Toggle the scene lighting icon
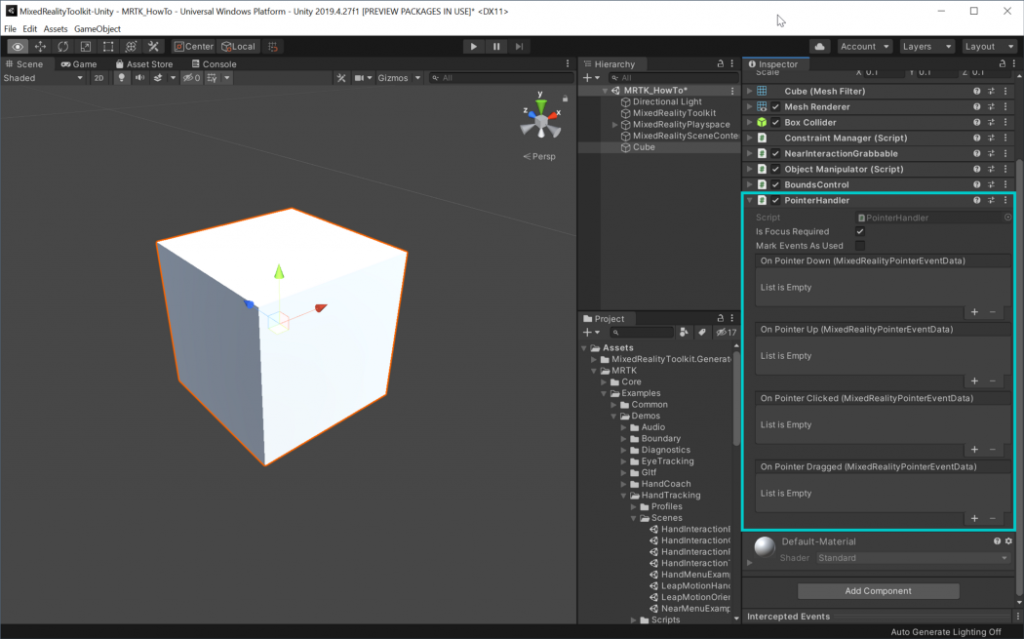The height and width of the screenshot is (639, 1024). (123, 77)
